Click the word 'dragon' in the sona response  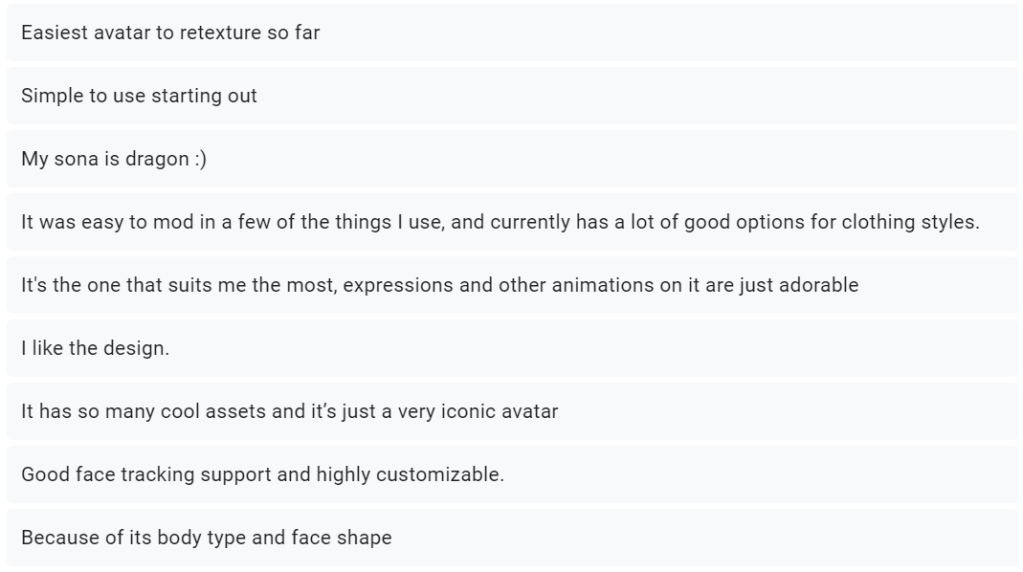coord(157,159)
